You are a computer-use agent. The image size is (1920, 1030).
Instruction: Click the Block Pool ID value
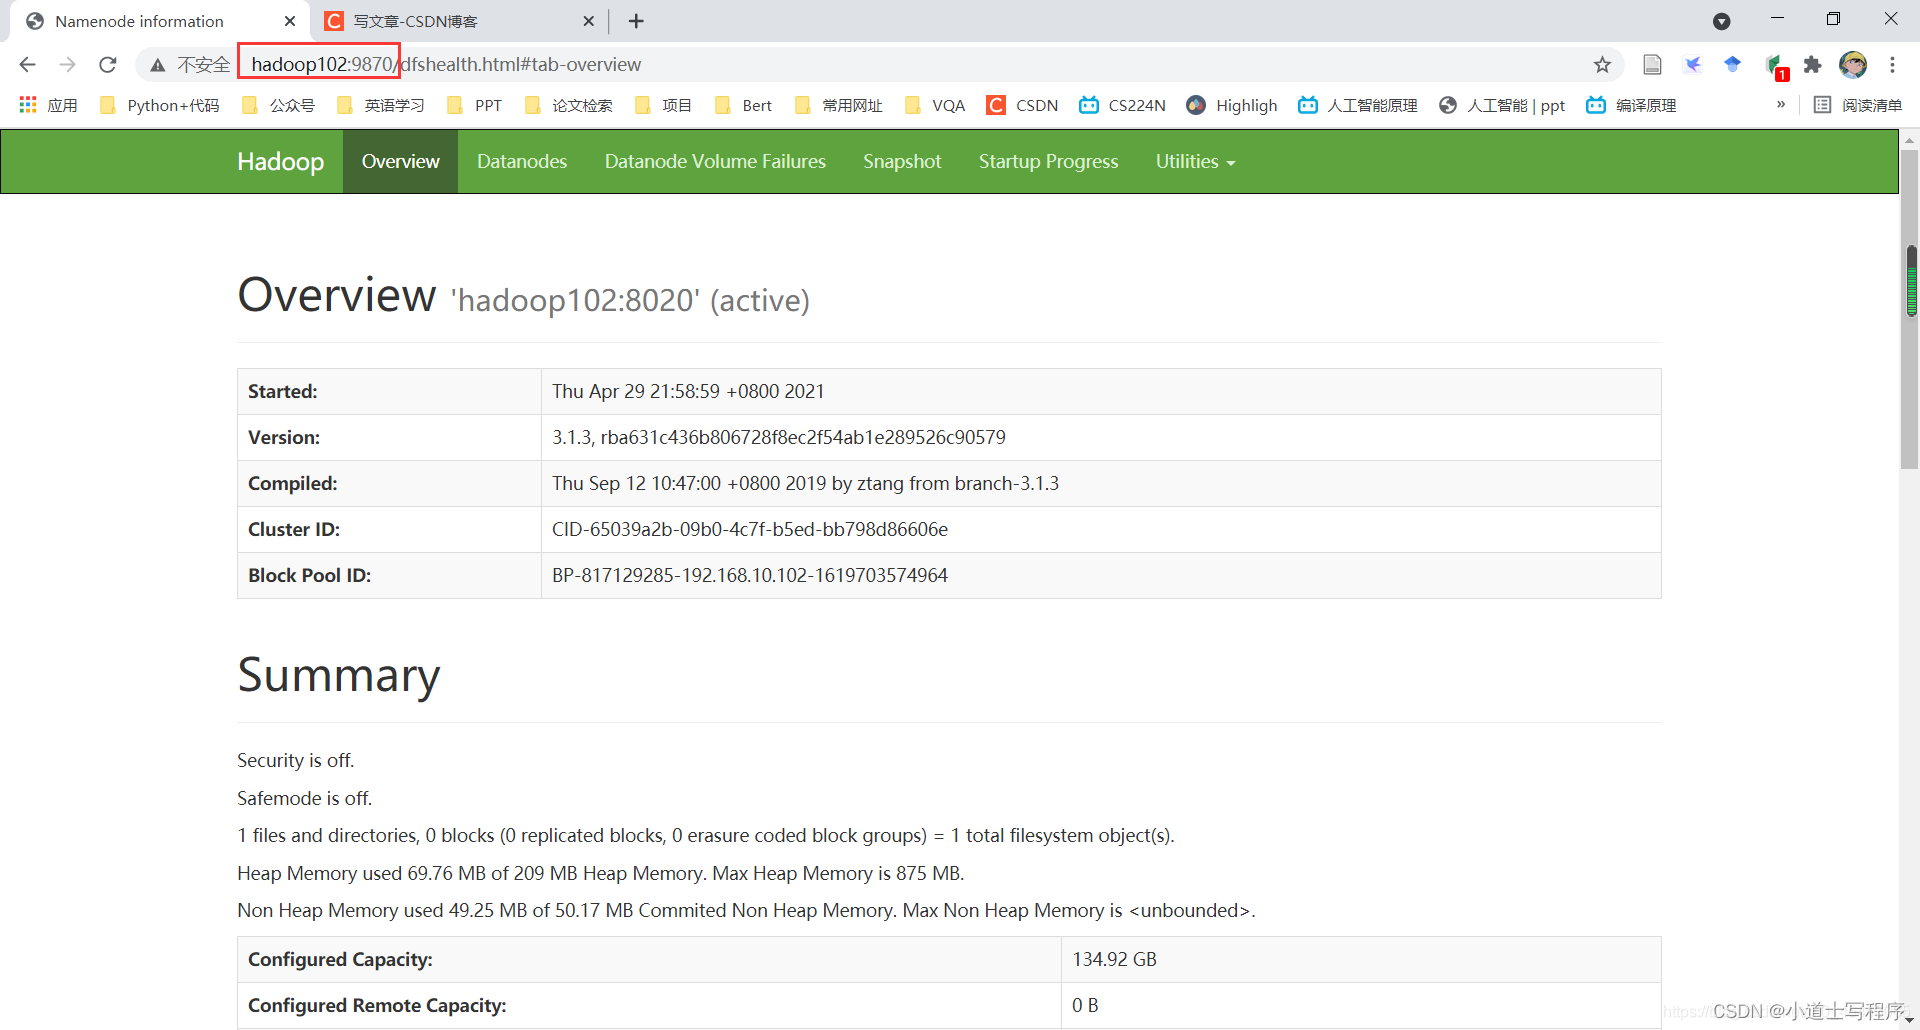750,575
